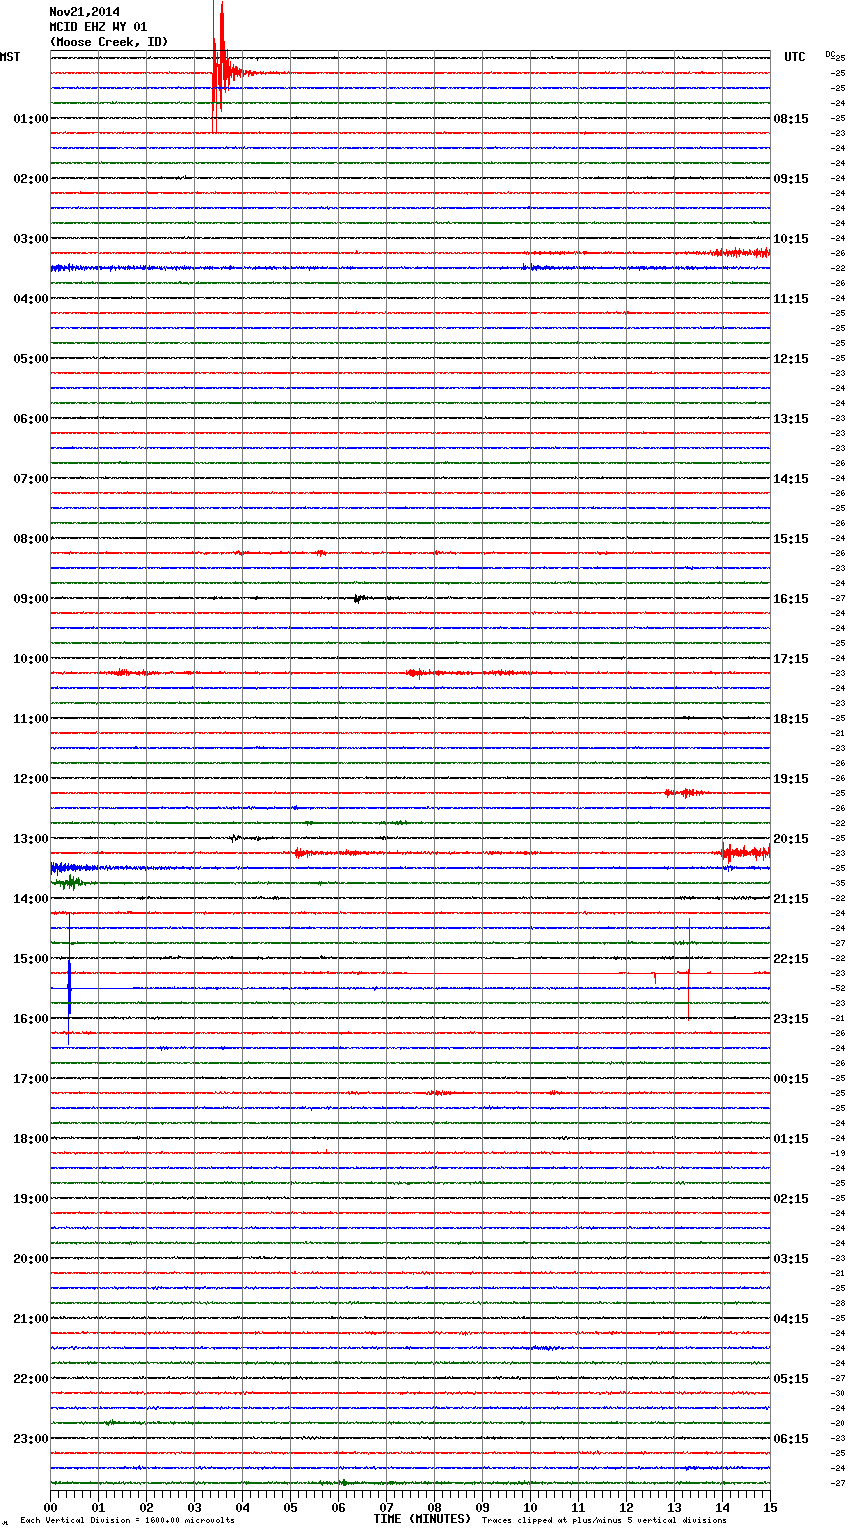Click the 08:15 UTC time label
The height and width of the screenshot is (1534, 850).
[x=791, y=118]
